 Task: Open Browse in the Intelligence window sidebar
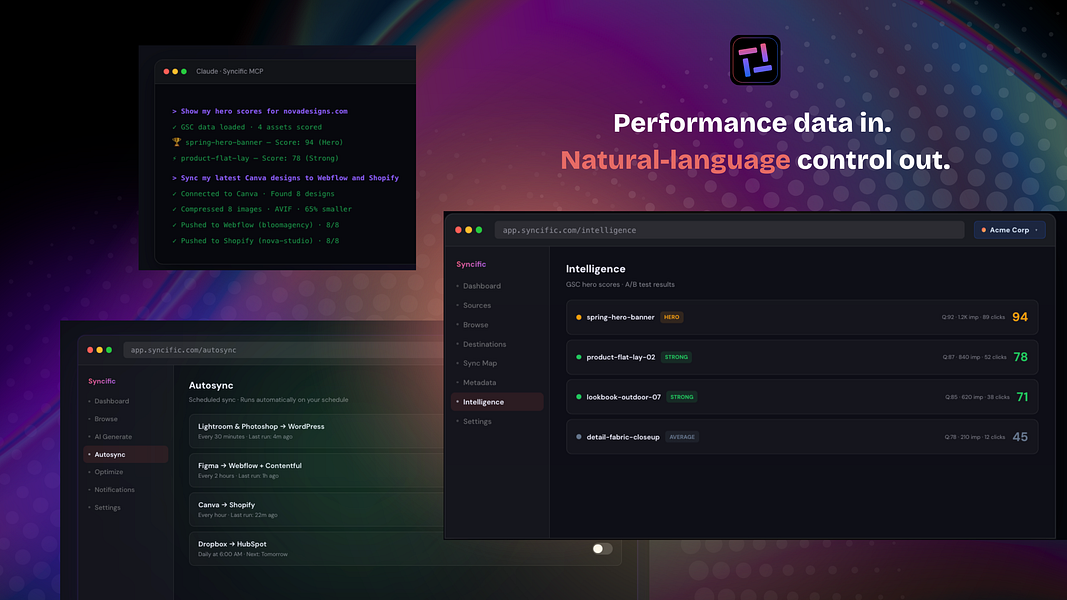tap(476, 325)
